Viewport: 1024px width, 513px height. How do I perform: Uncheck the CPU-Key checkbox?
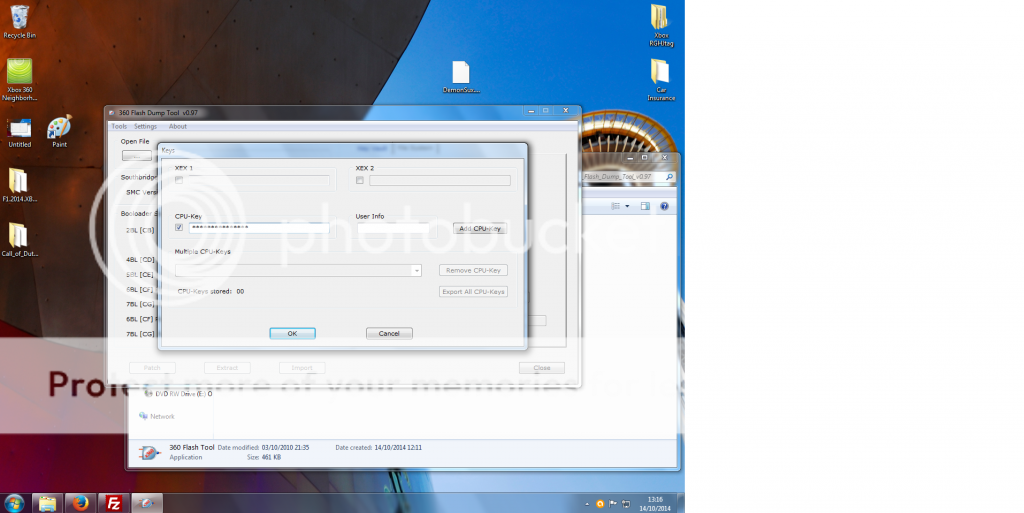[x=179, y=228]
